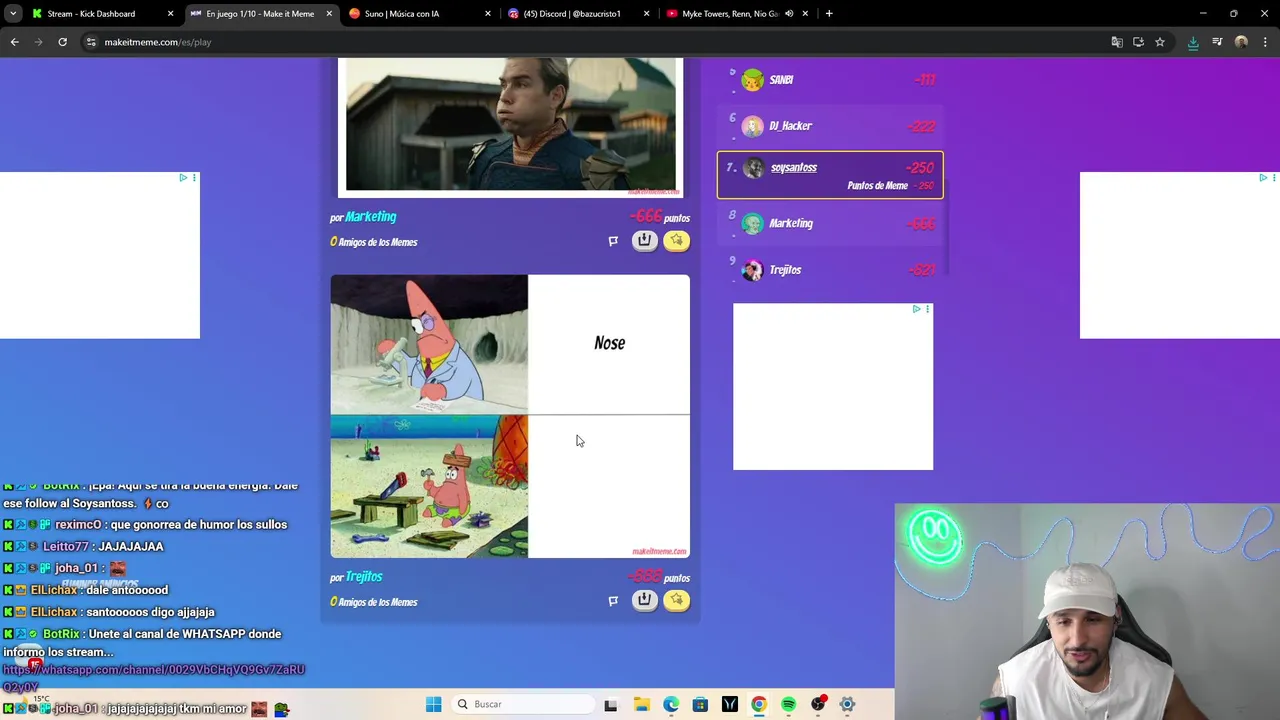Open the Marketing author name link
Image resolution: width=1280 pixels, height=720 pixels.
click(370, 217)
